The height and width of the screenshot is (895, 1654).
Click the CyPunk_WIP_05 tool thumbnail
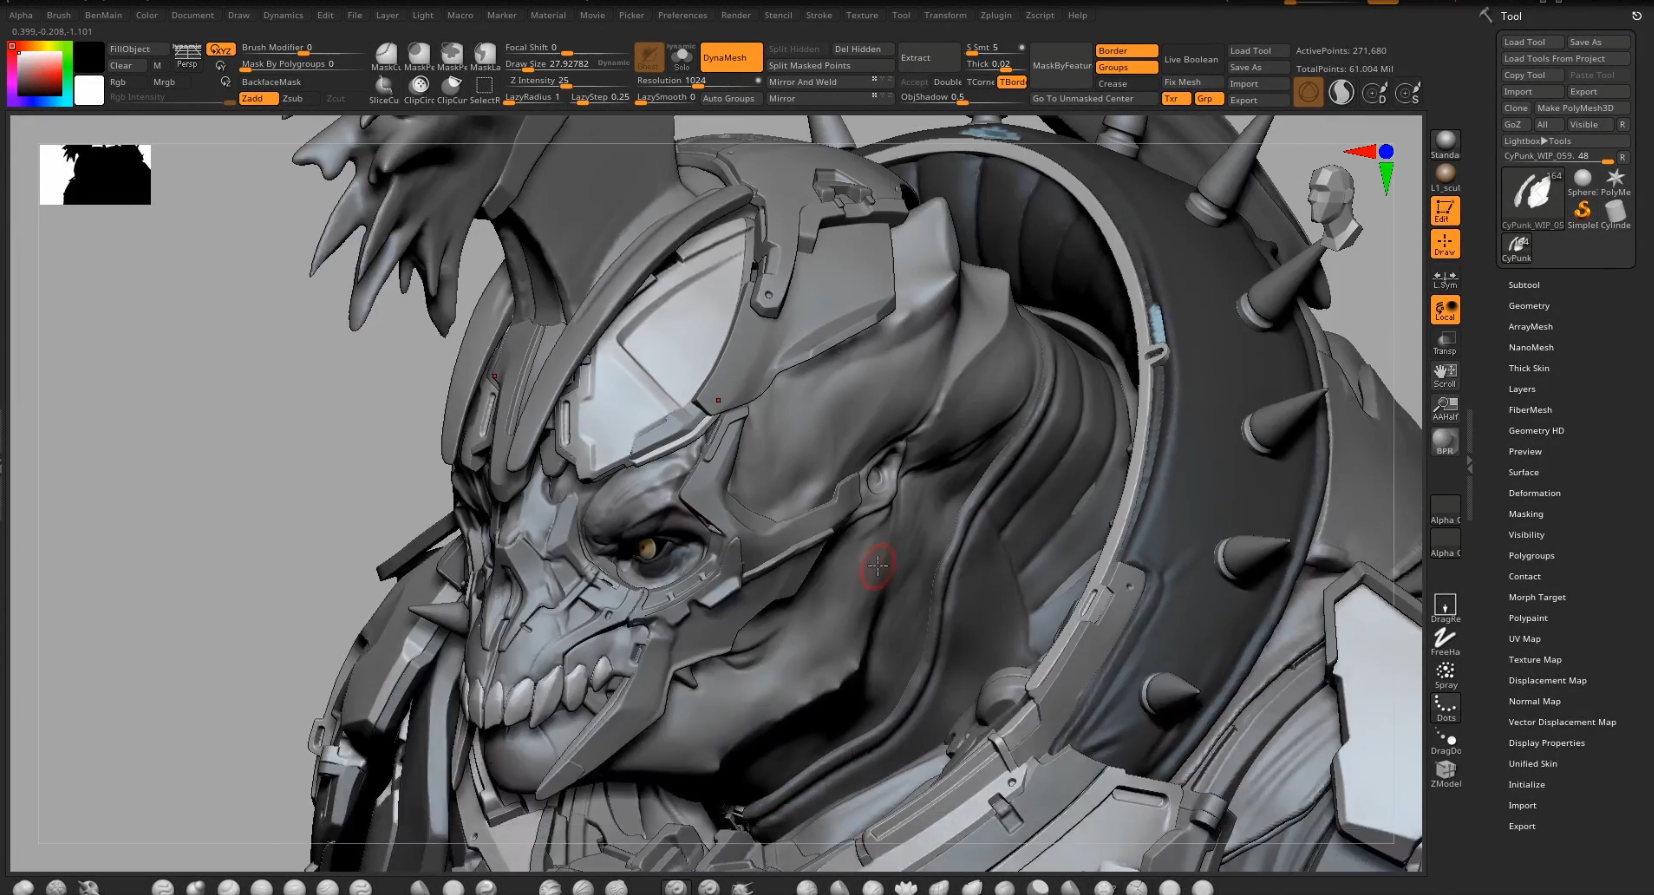click(x=1533, y=199)
